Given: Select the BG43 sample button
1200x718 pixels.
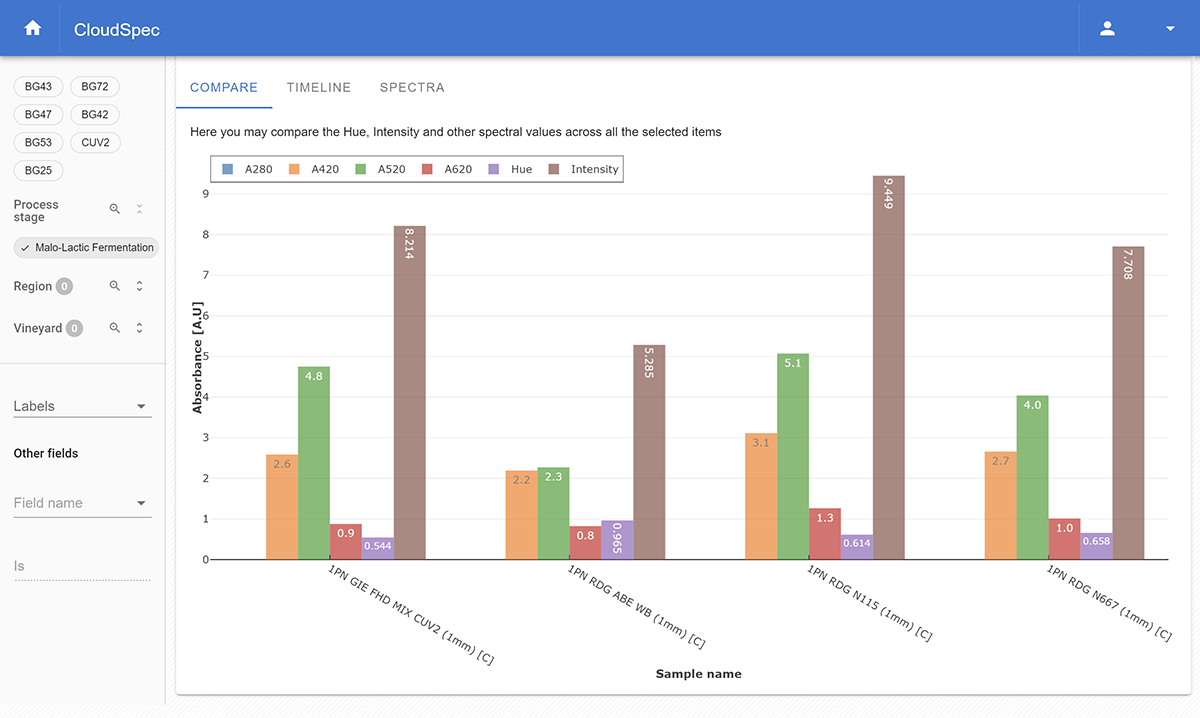Looking at the screenshot, I should point(38,86).
